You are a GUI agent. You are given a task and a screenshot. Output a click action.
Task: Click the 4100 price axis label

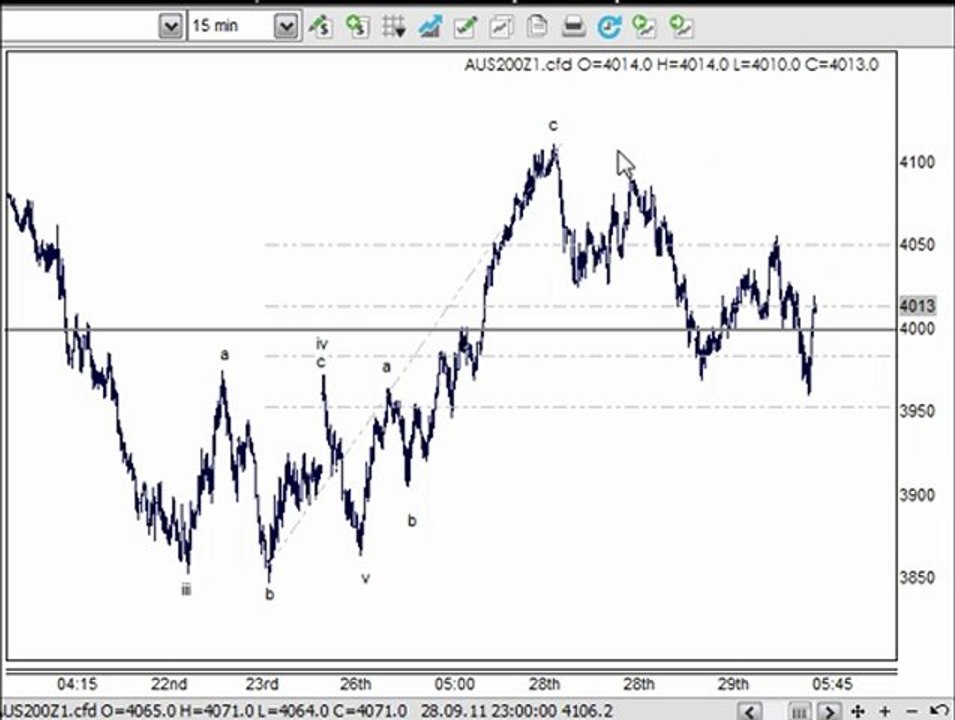coord(917,162)
